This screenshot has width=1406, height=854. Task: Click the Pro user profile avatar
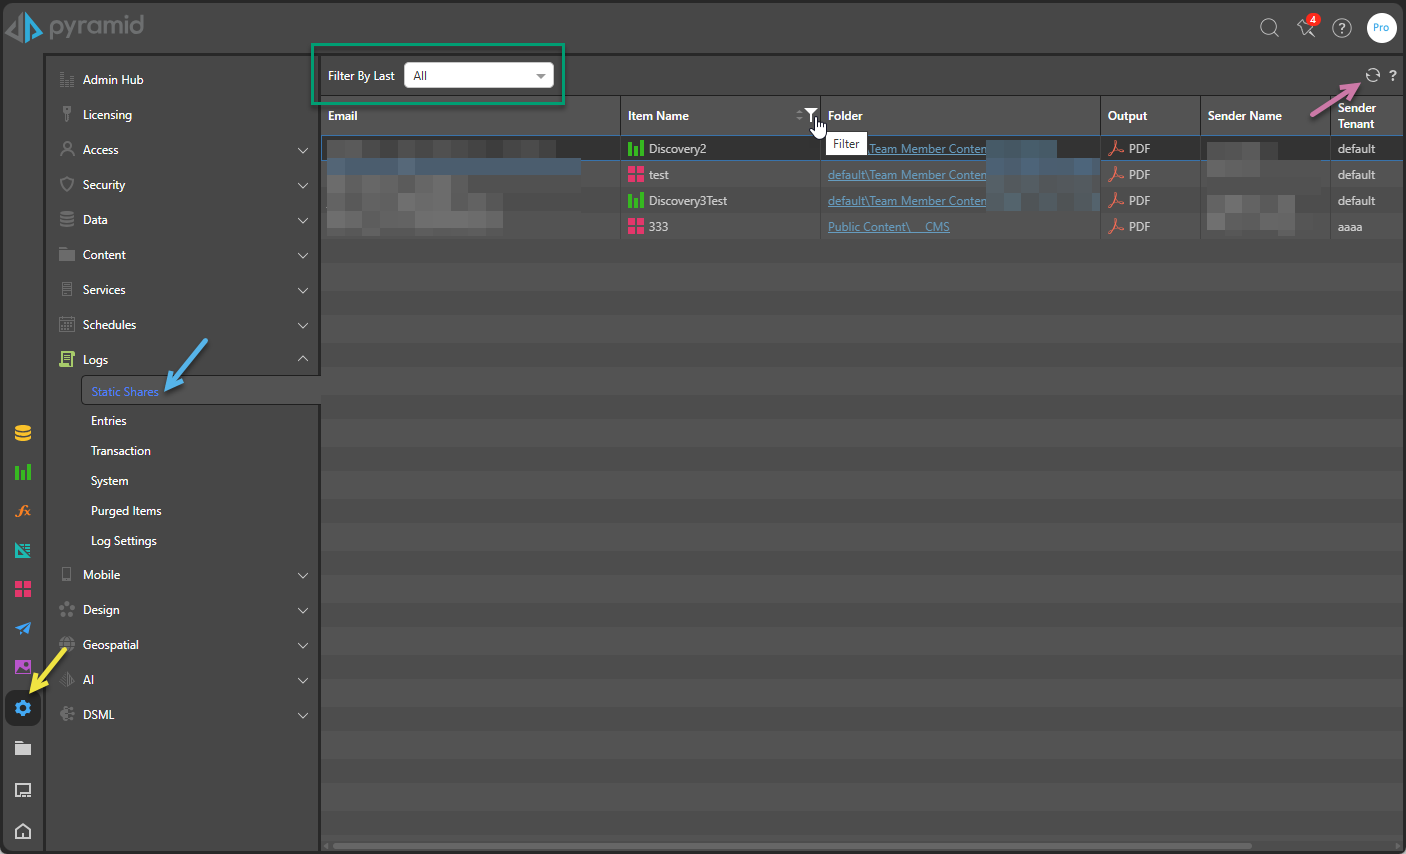pos(1381,28)
